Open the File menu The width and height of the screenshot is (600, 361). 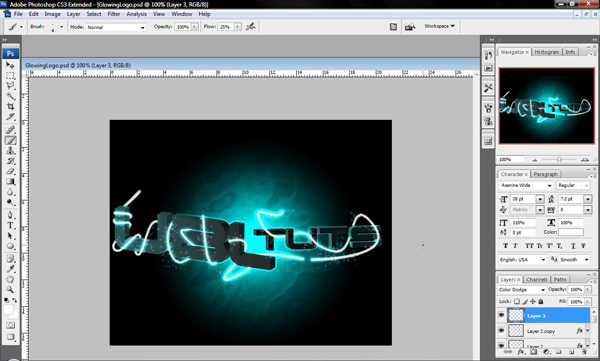click(x=18, y=14)
